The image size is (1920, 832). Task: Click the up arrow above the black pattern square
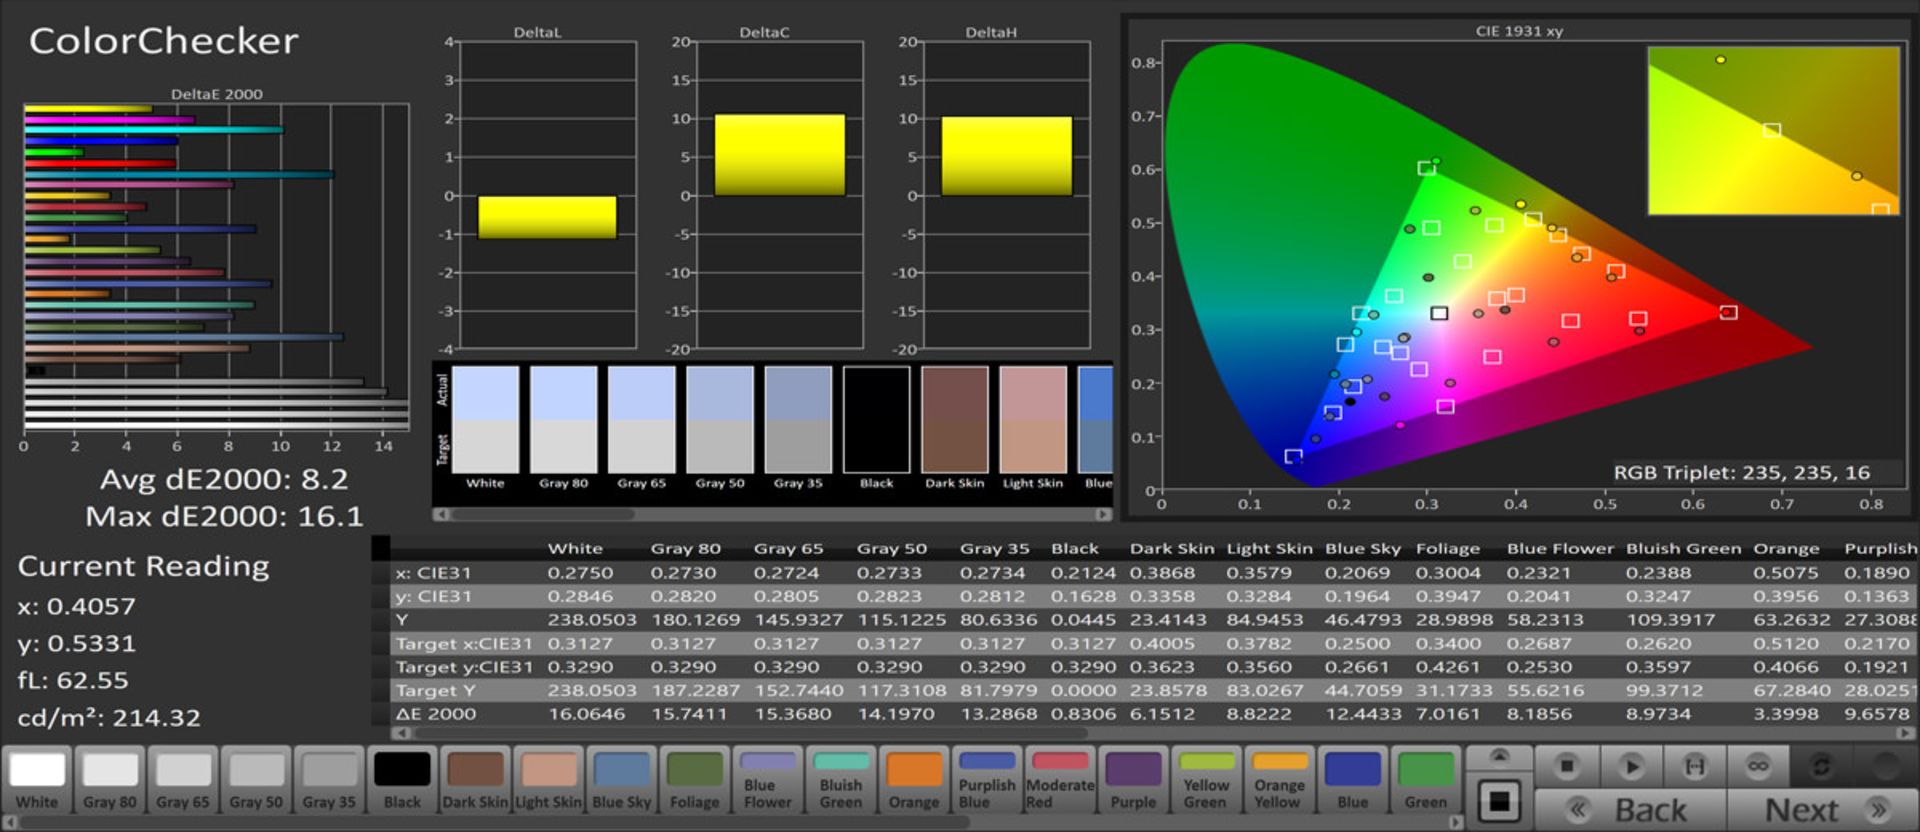pos(1499,756)
